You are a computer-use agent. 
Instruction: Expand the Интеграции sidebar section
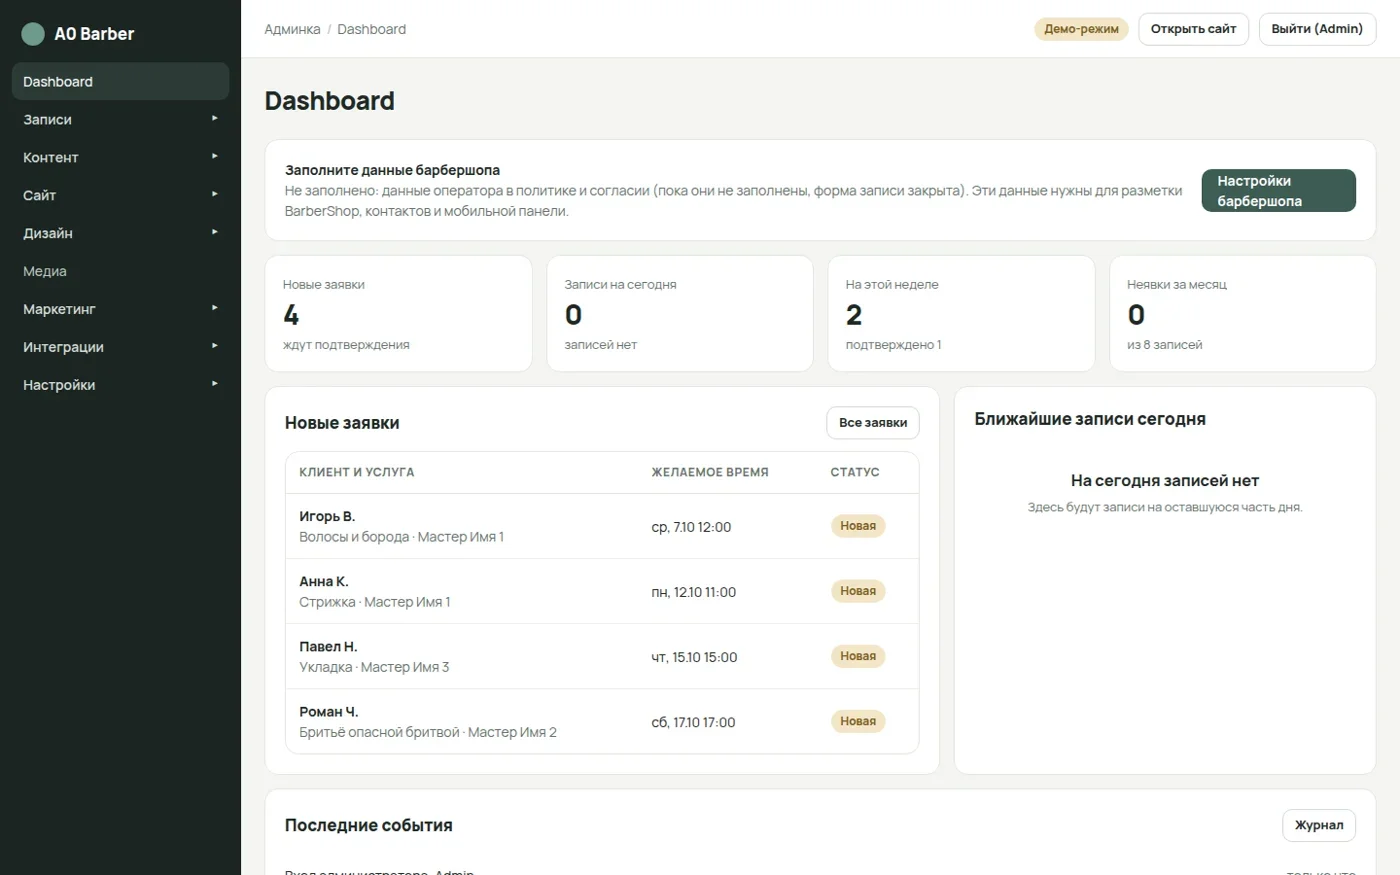pos(120,348)
